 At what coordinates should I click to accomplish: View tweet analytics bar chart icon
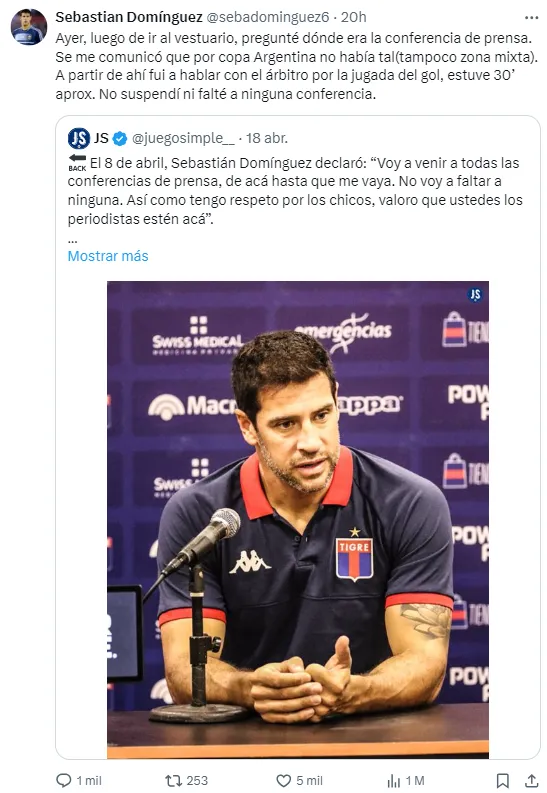pos(393,780)
